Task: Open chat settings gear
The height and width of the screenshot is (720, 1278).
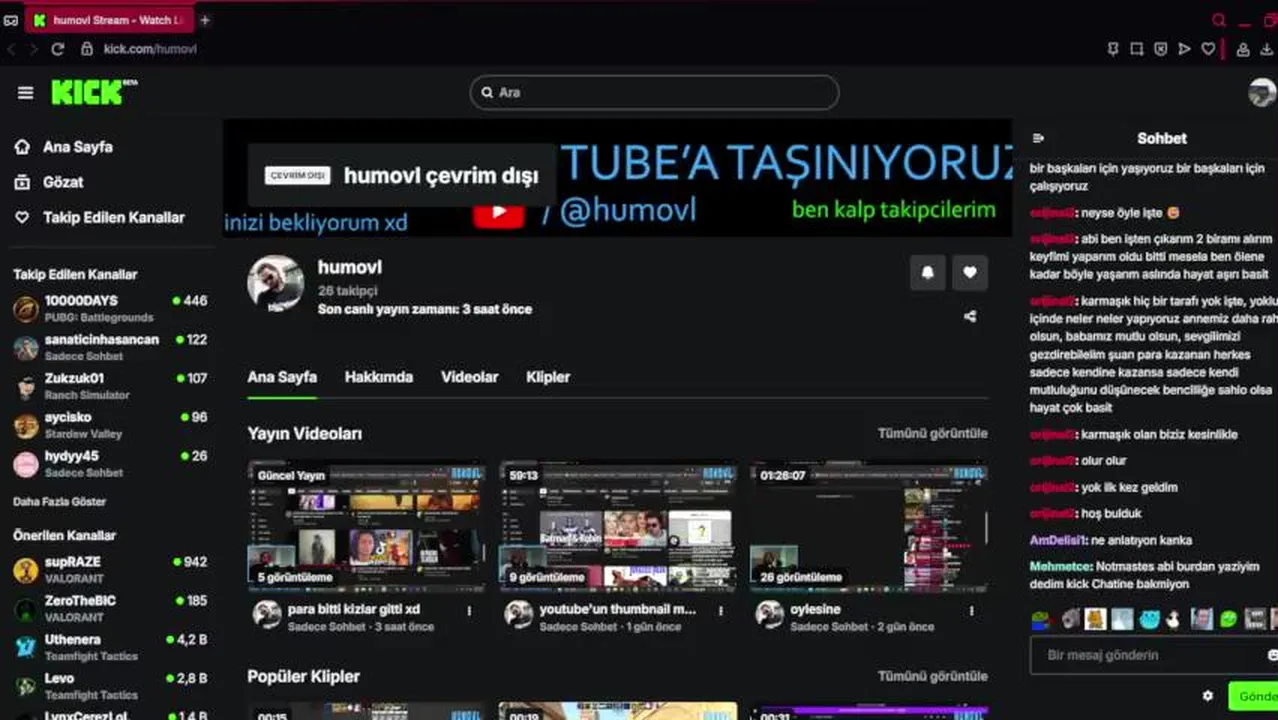Action: [1208, 696]
